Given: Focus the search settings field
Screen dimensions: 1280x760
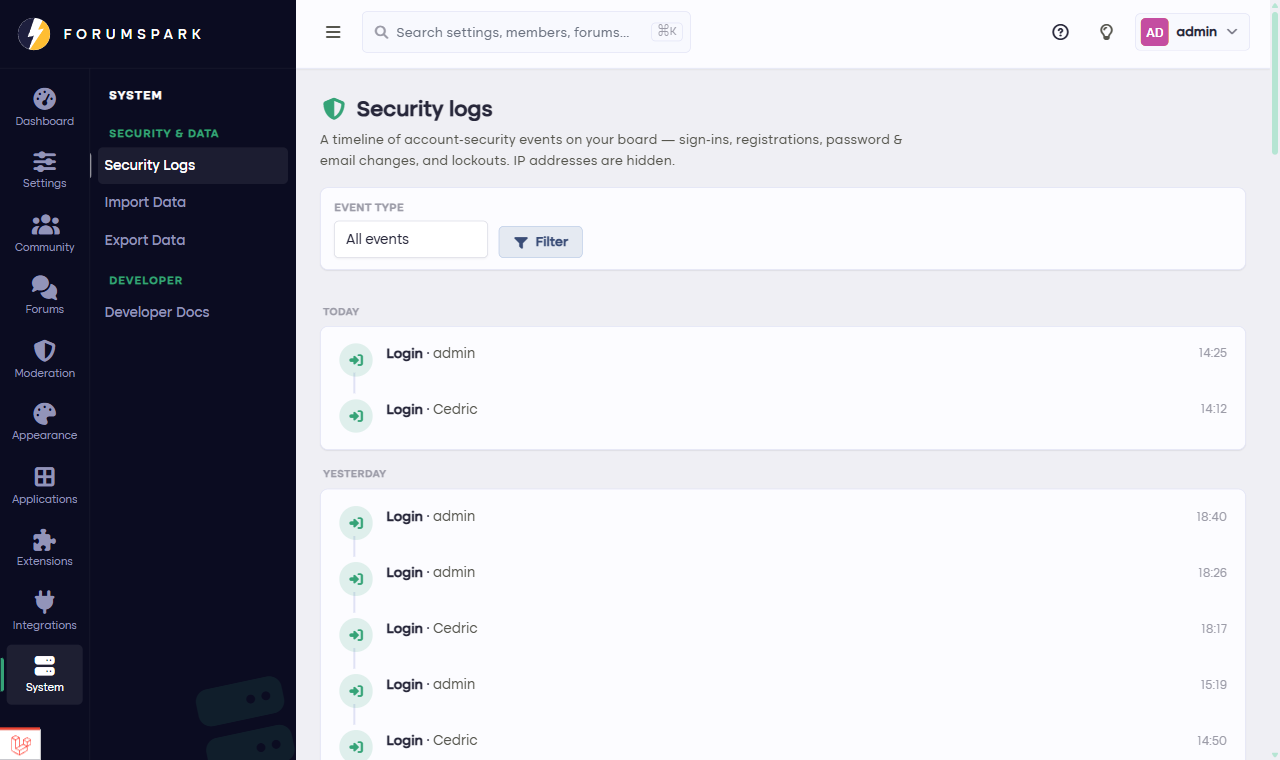Looking at the screenshot, I should click(526, 32).
